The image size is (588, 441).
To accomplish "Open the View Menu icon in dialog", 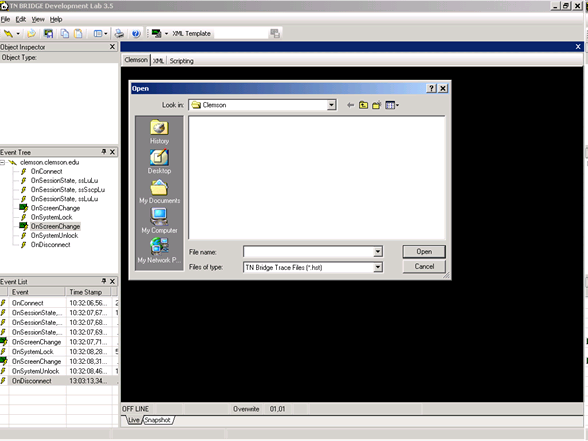I will coord(392,105).
